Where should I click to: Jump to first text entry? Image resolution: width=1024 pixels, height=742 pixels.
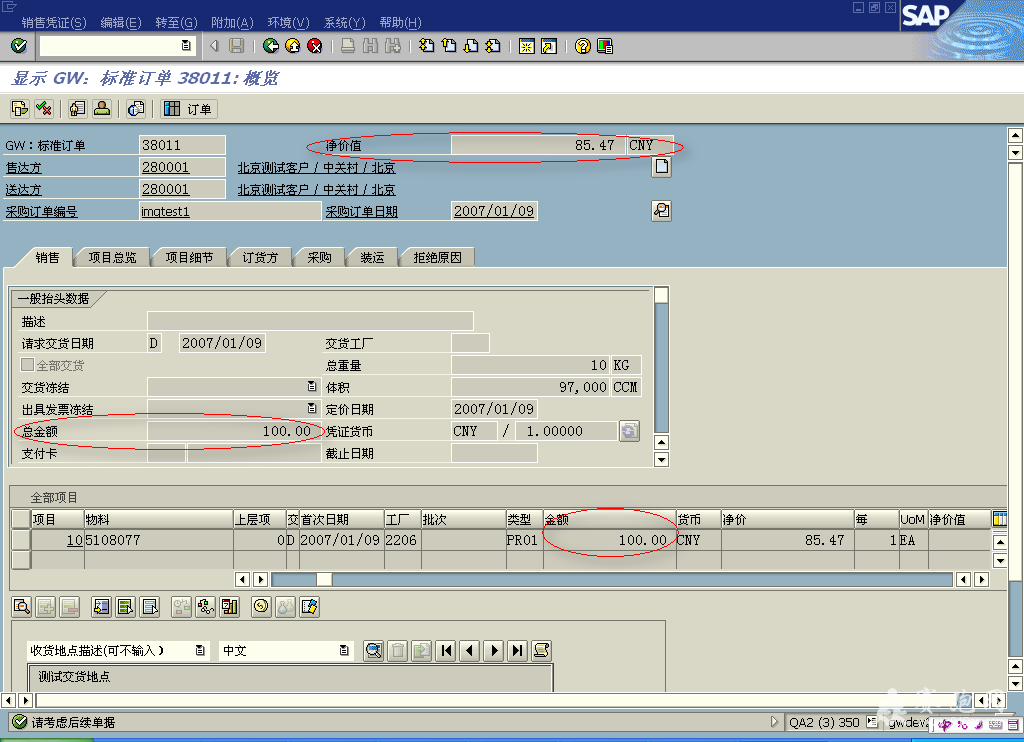[446, 650]
